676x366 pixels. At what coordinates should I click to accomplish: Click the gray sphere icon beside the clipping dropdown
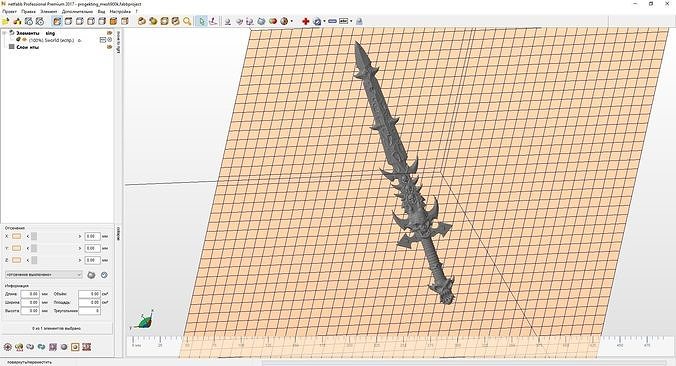[91, 275]
